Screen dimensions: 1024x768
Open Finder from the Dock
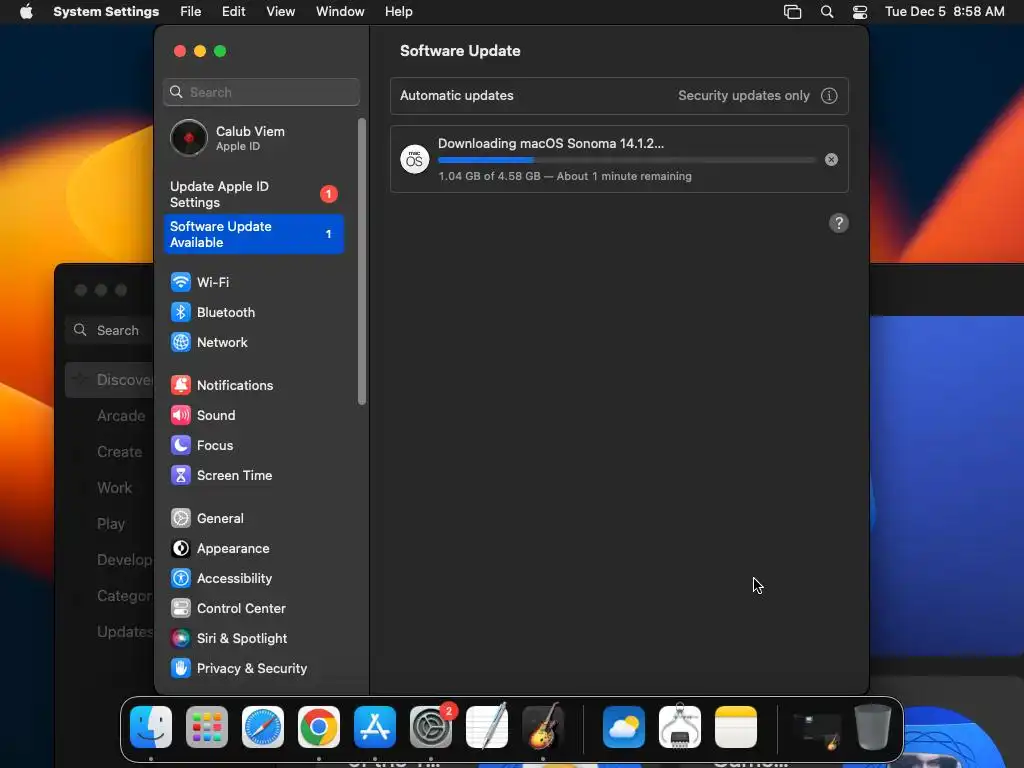coord(151,727)
